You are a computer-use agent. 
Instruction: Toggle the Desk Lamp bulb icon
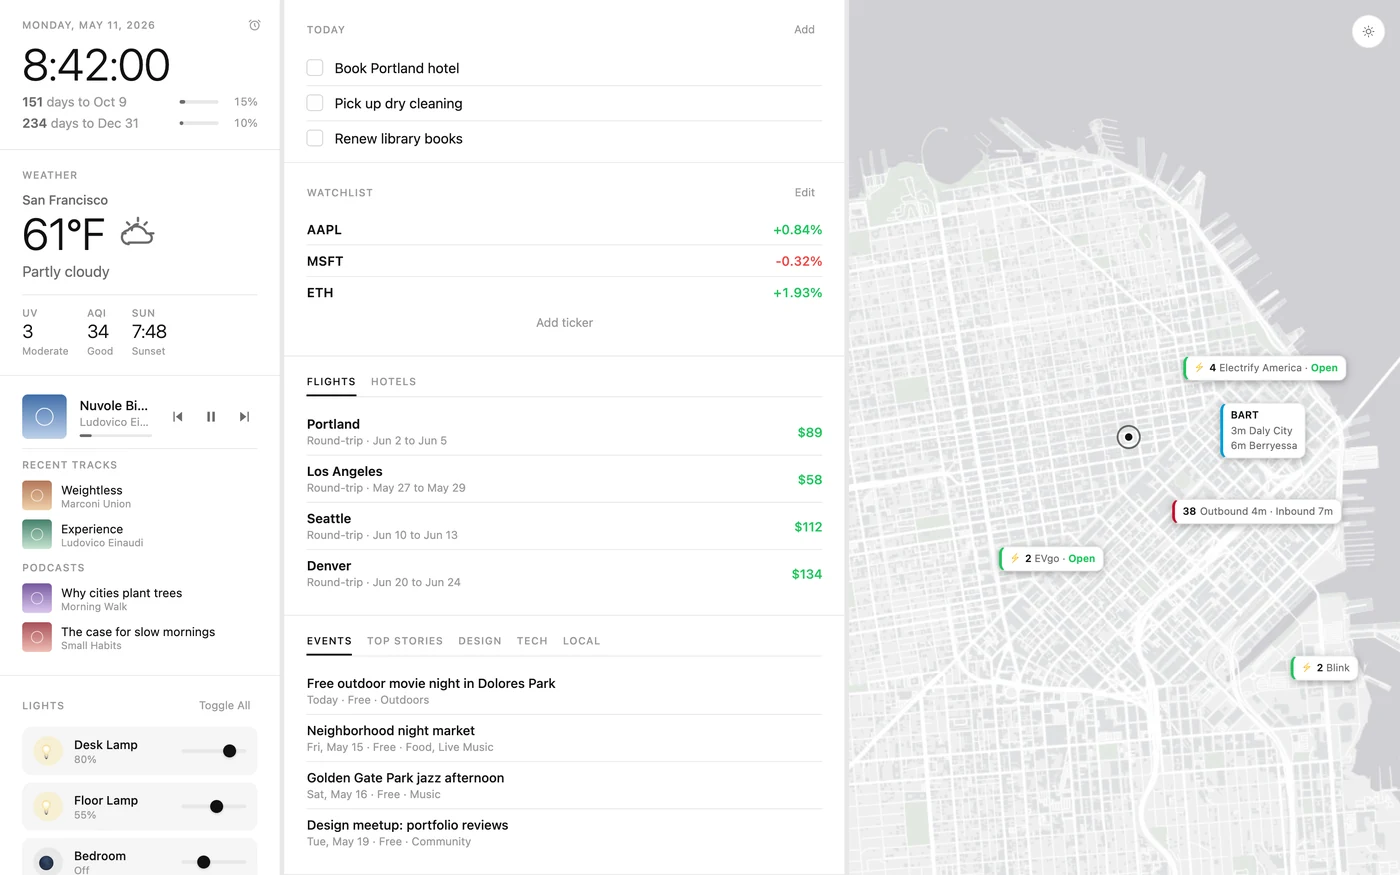(47, 751)
